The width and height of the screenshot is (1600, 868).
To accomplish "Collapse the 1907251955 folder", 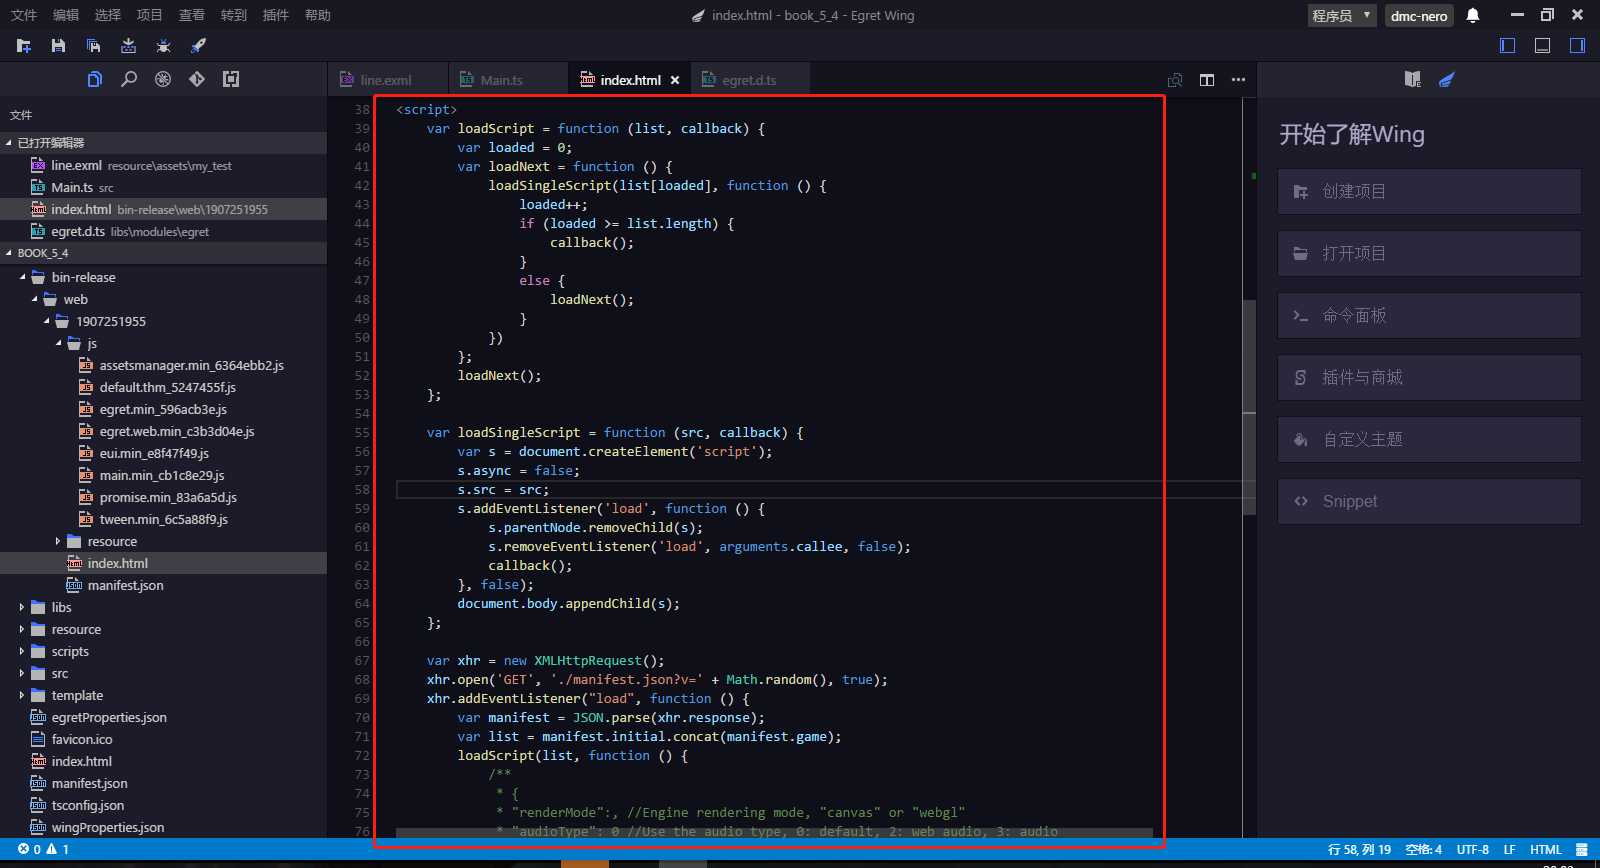I will 46,321.
